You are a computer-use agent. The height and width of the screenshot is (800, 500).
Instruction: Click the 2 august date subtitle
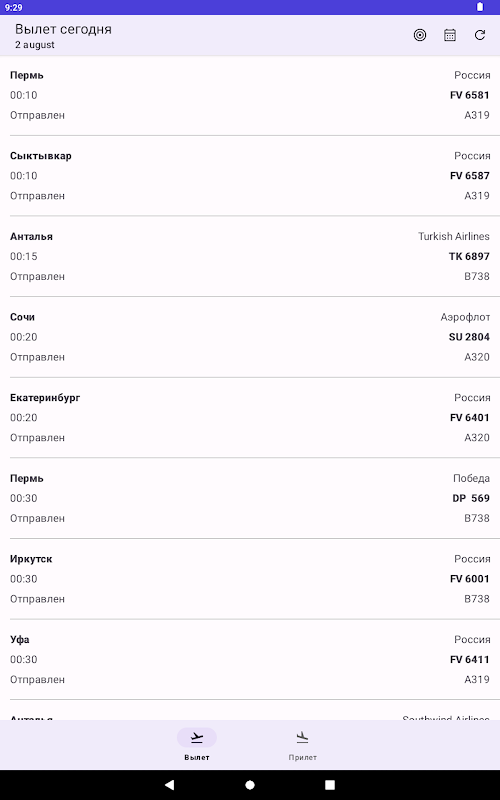coord(35,45)
